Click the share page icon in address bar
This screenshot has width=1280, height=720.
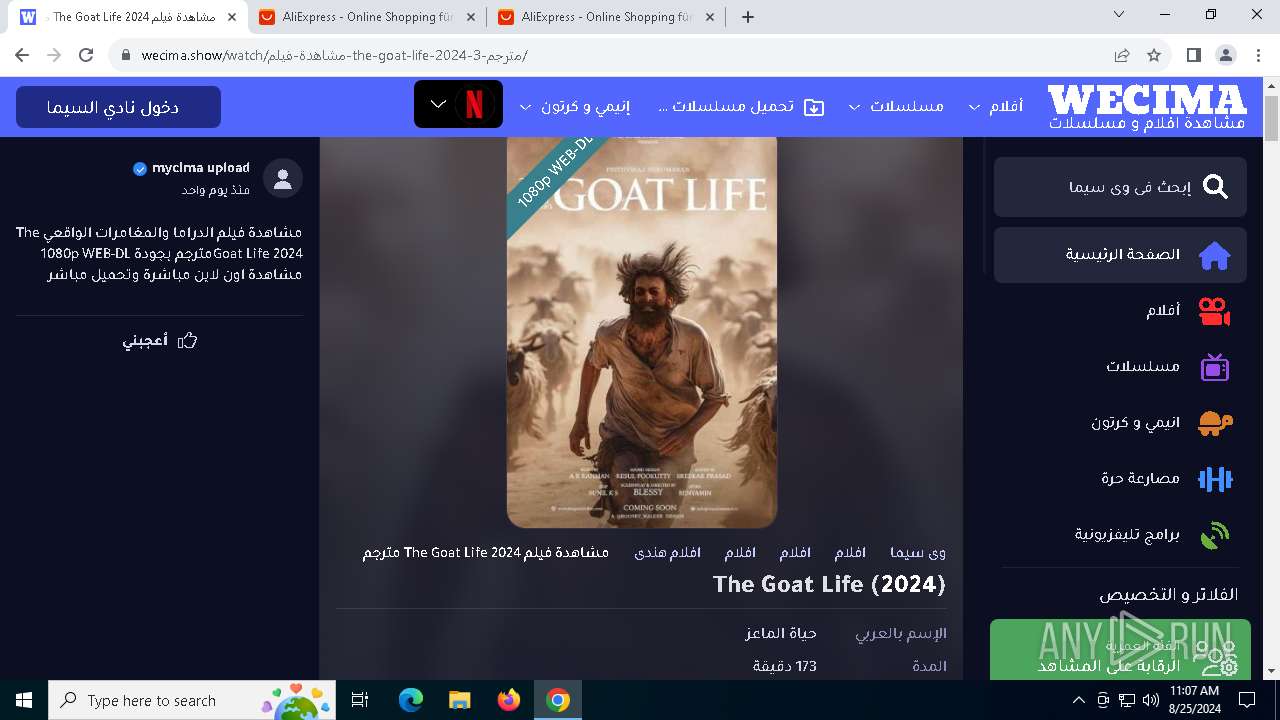coord(1122,56)
